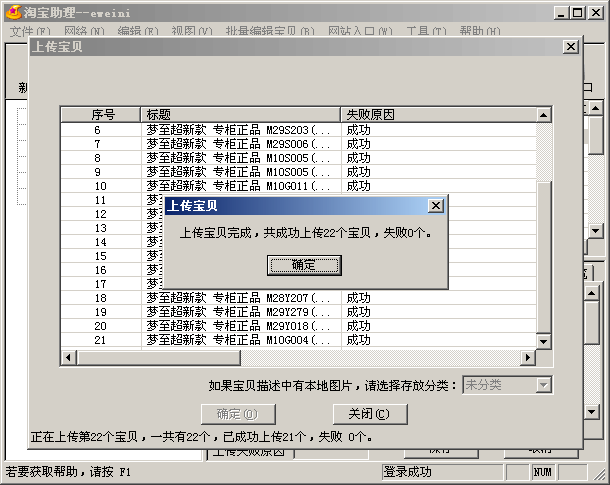Select row 8 titled M10S005
The width and height of the screenshot is (610, 485).
pos(298,158)
